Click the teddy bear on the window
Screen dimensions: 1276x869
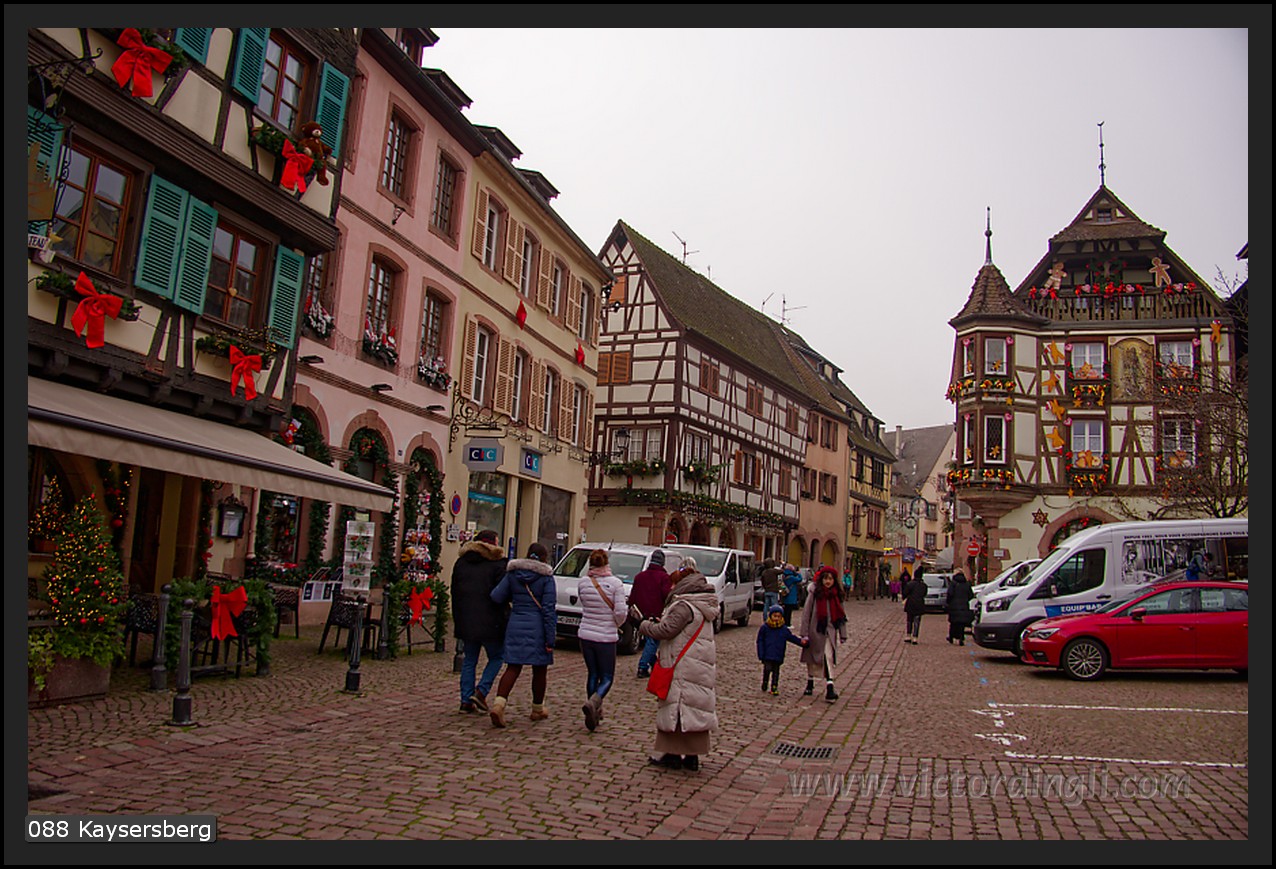coord(314,150)
